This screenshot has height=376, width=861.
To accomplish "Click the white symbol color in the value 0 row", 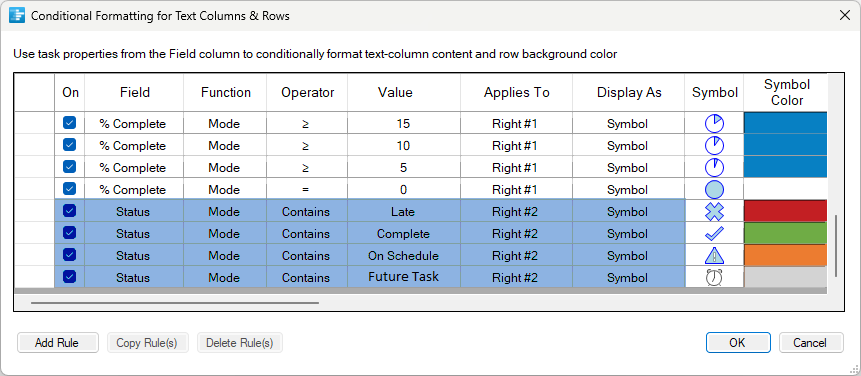I will click(785, 189).
